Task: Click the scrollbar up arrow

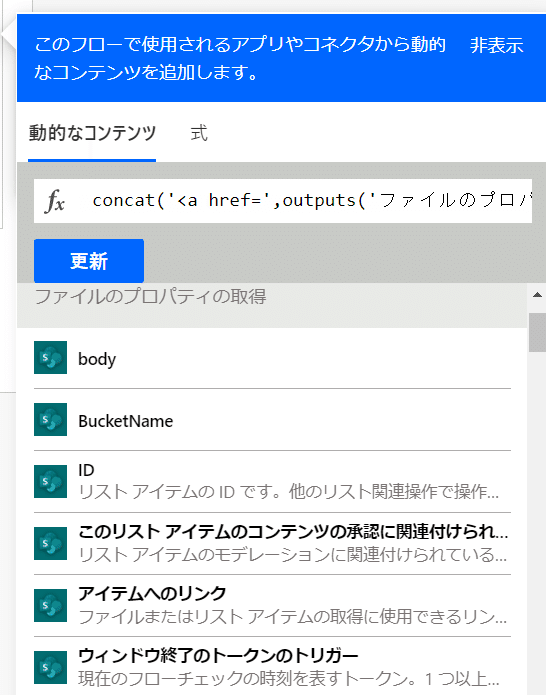Action: 537,295
